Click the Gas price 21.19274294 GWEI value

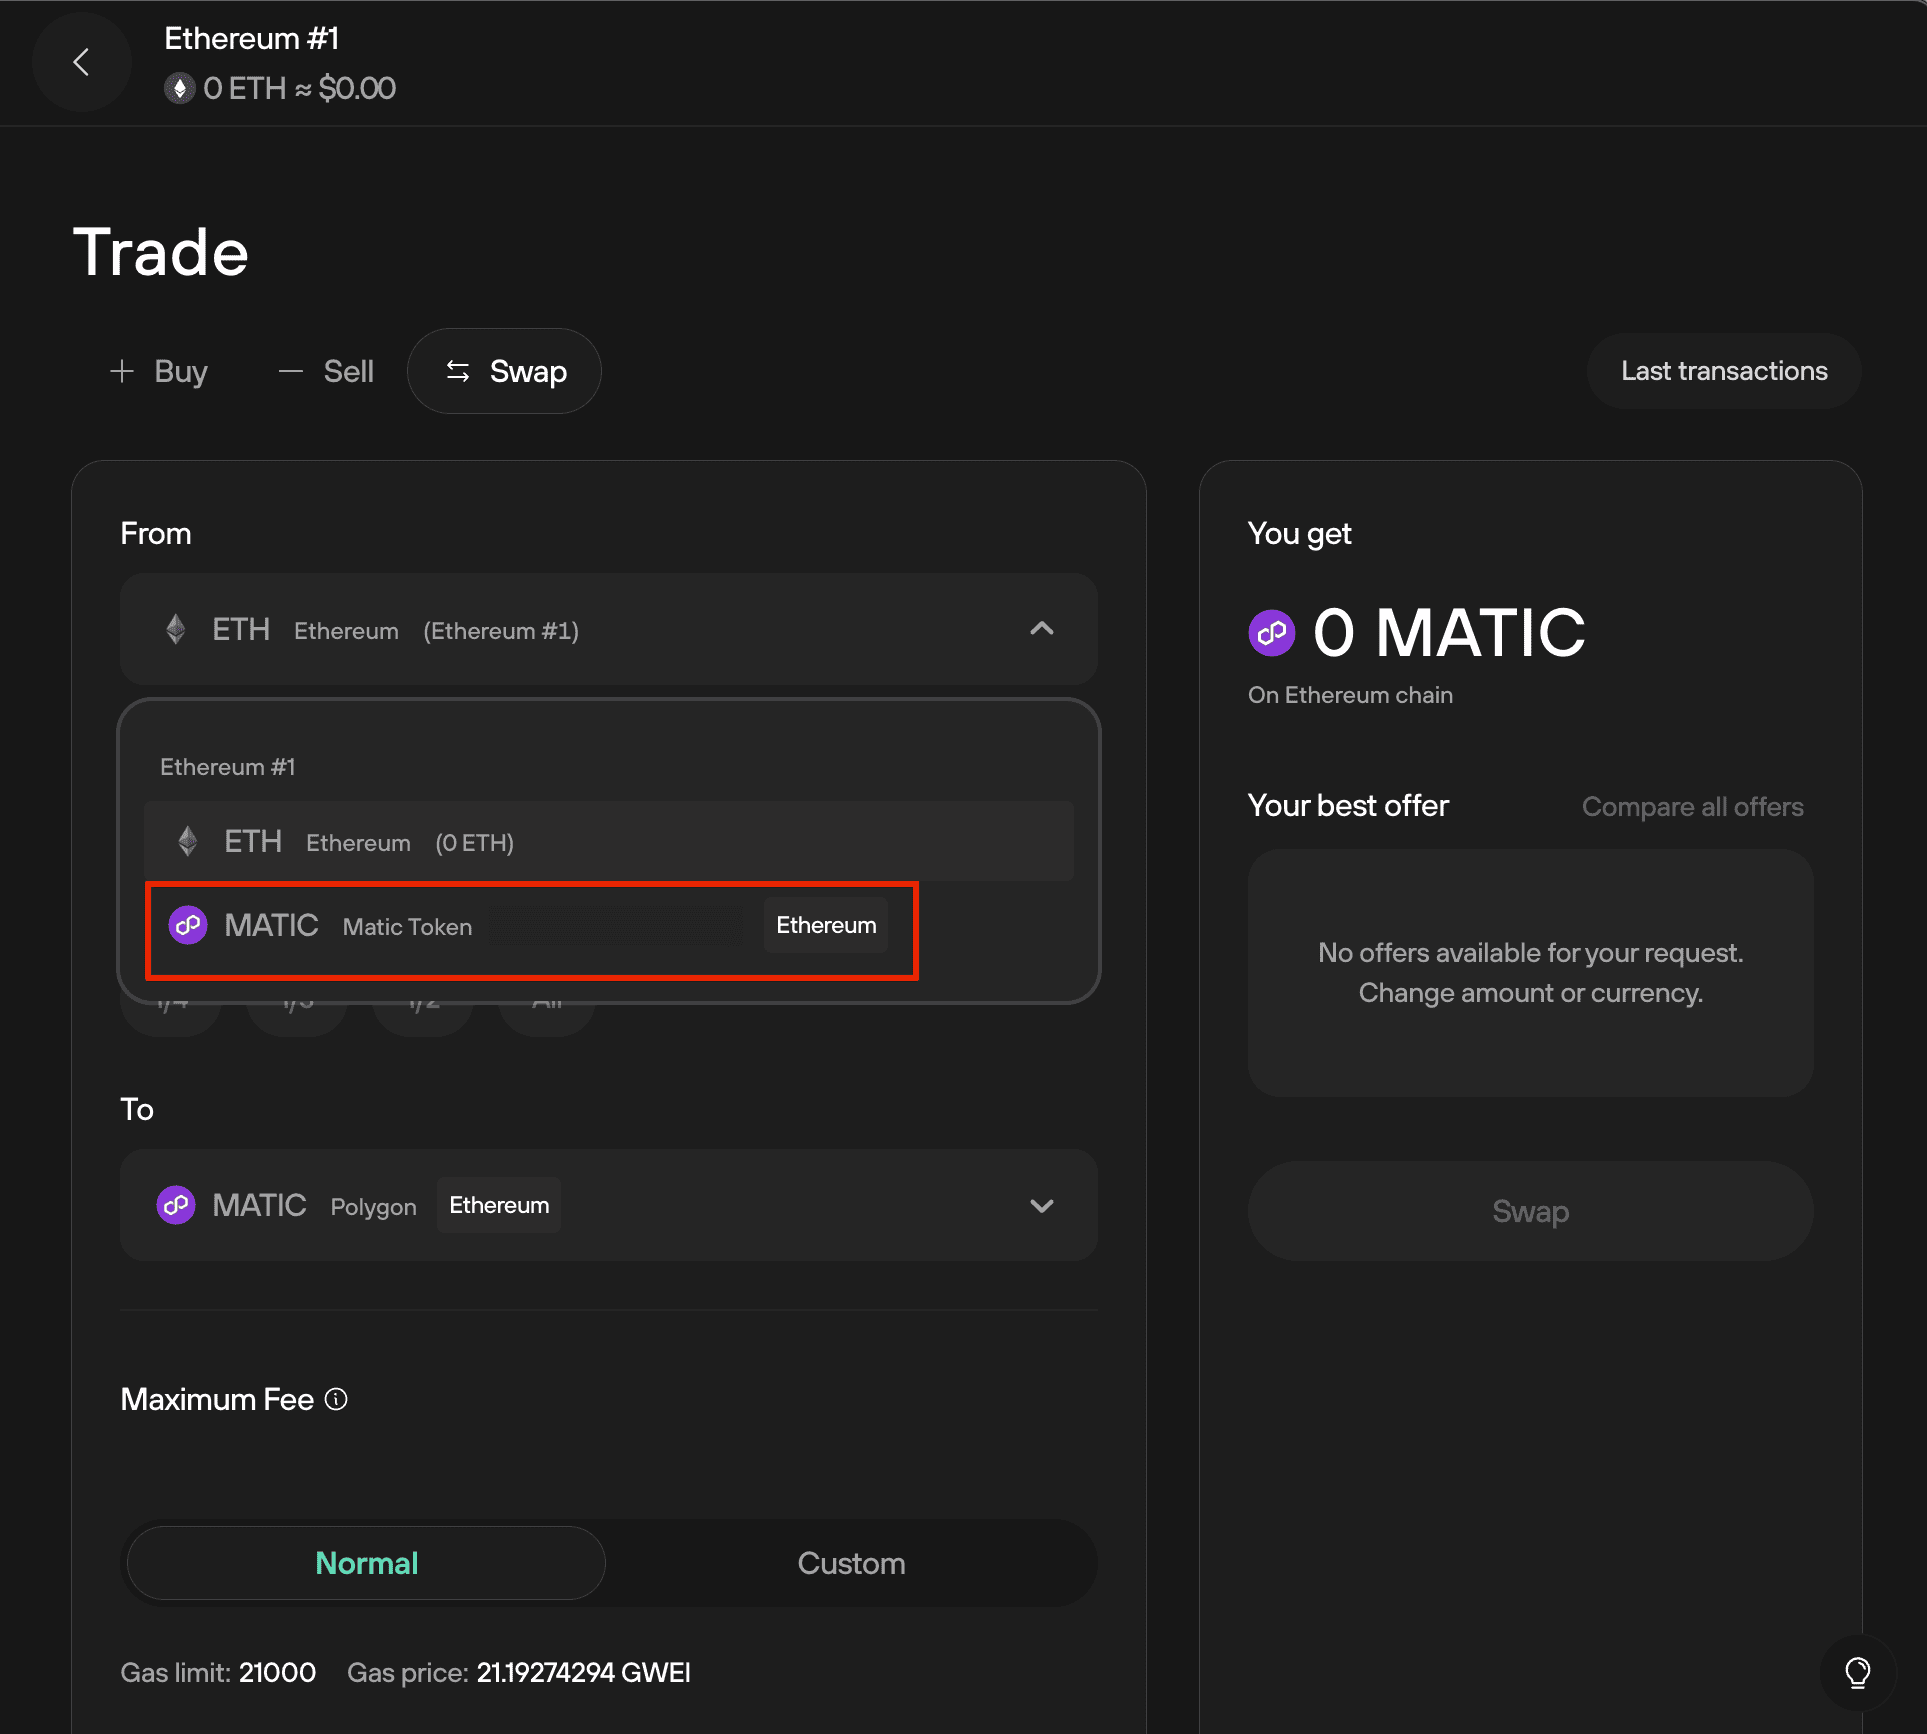pyautogui.click(x=583, y=1672)
